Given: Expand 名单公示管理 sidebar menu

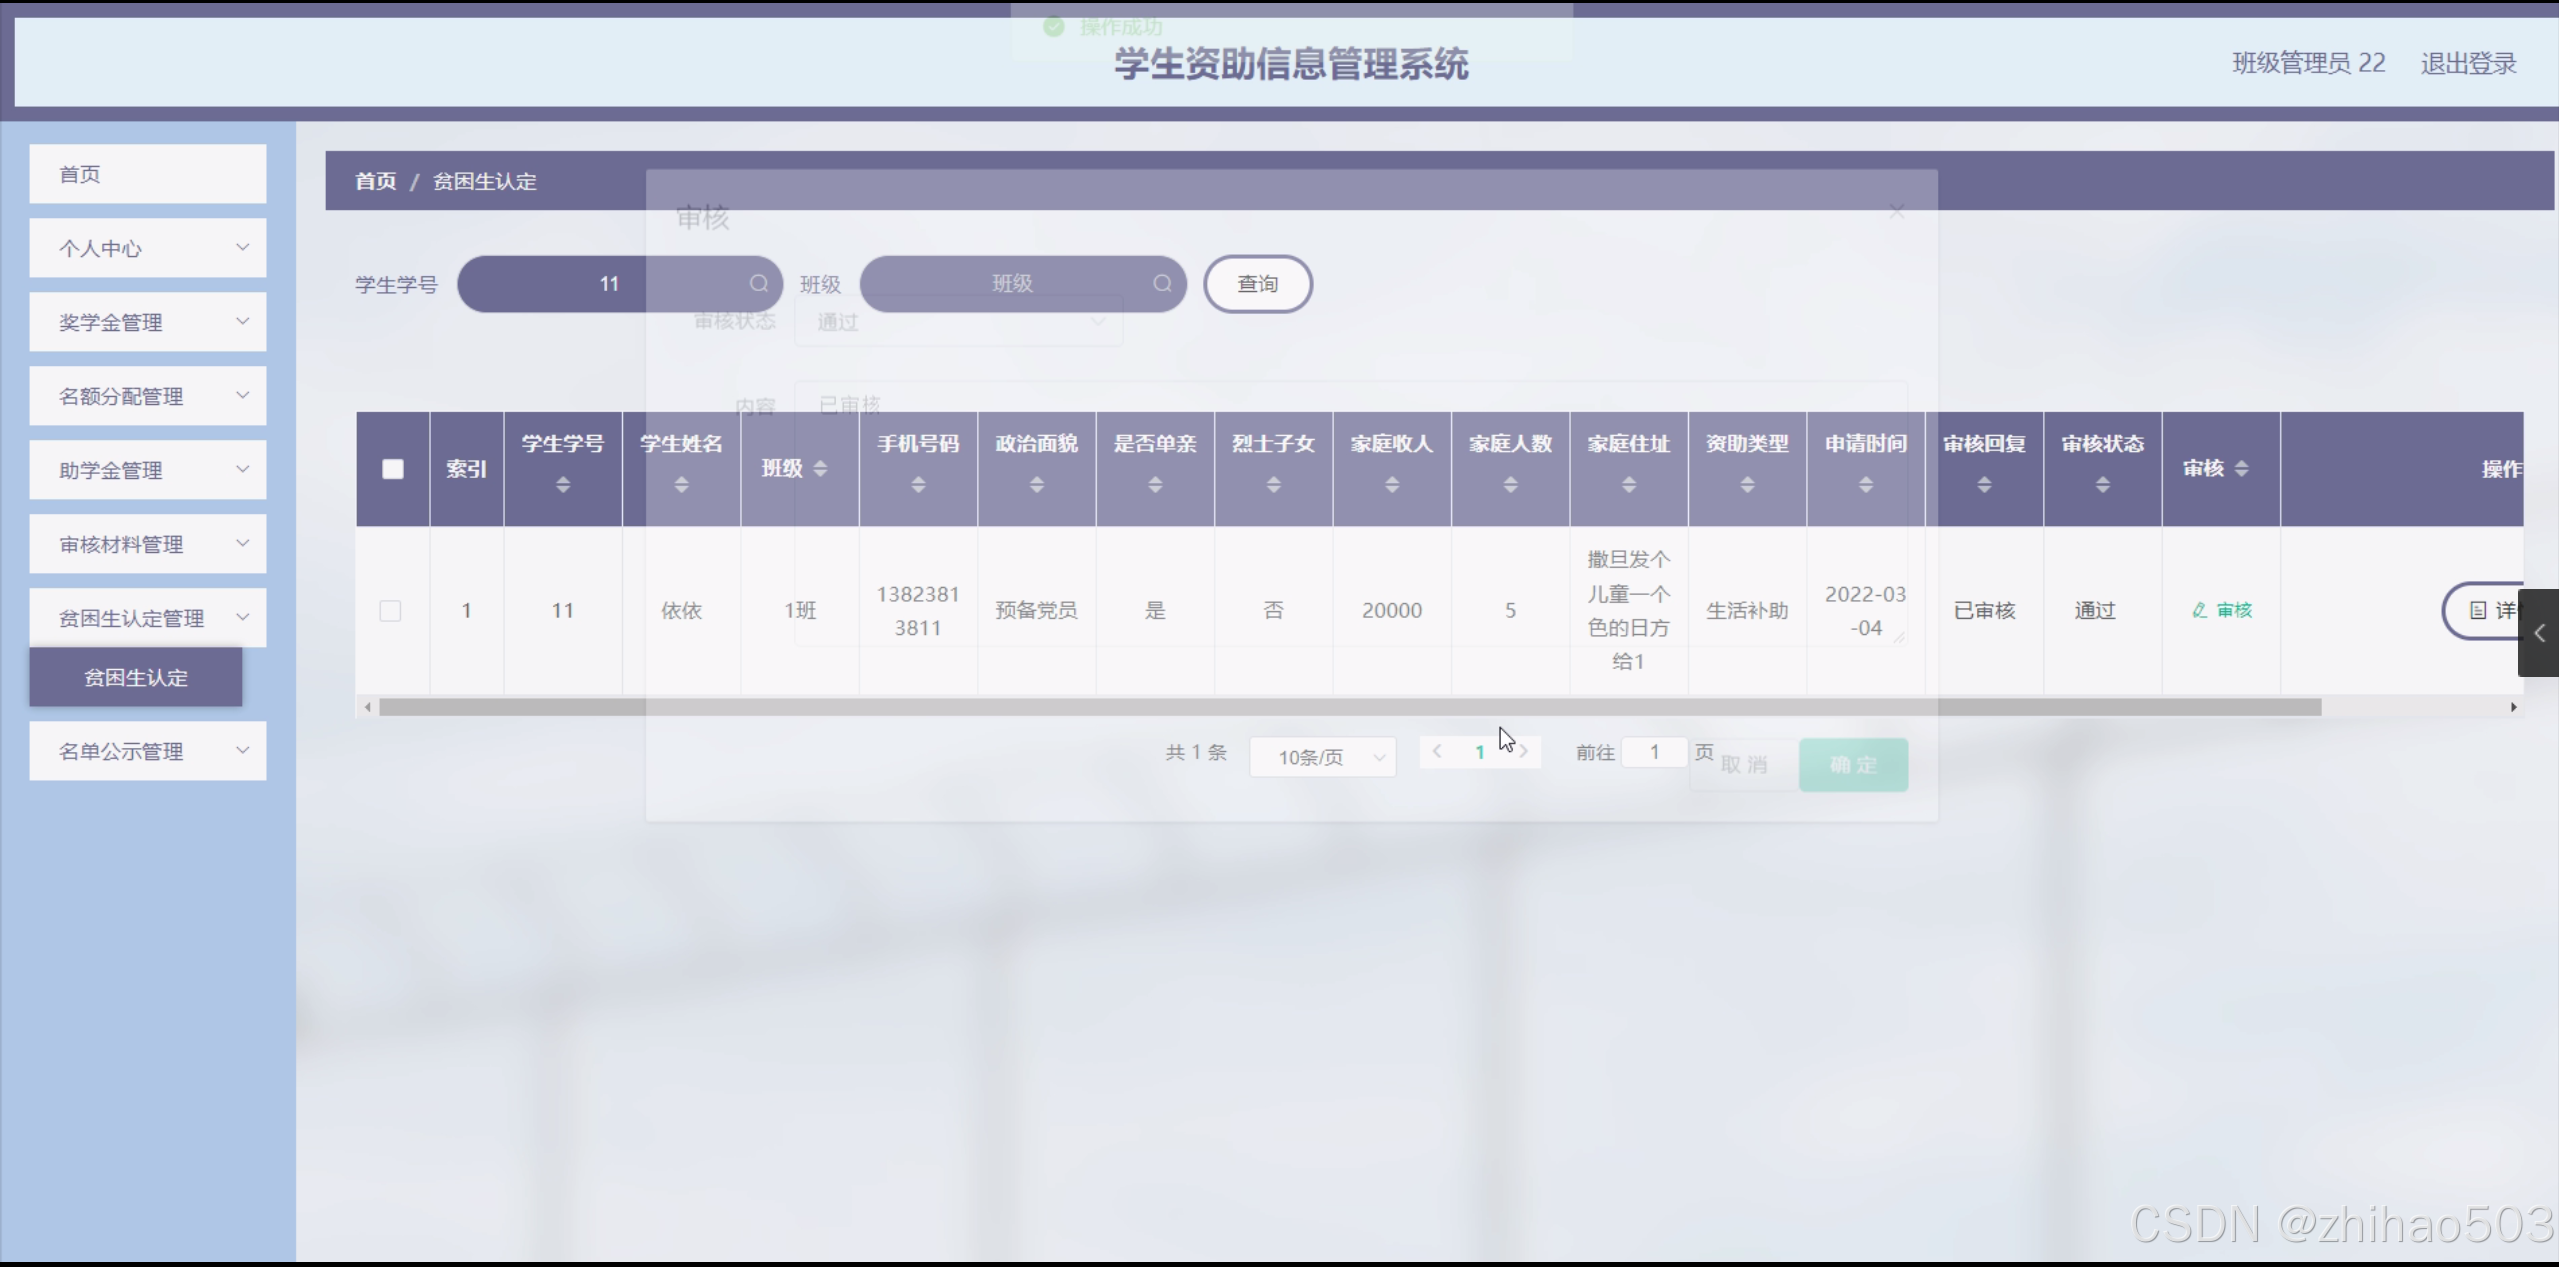Looking at the screenshot, I should click(148, 751).
